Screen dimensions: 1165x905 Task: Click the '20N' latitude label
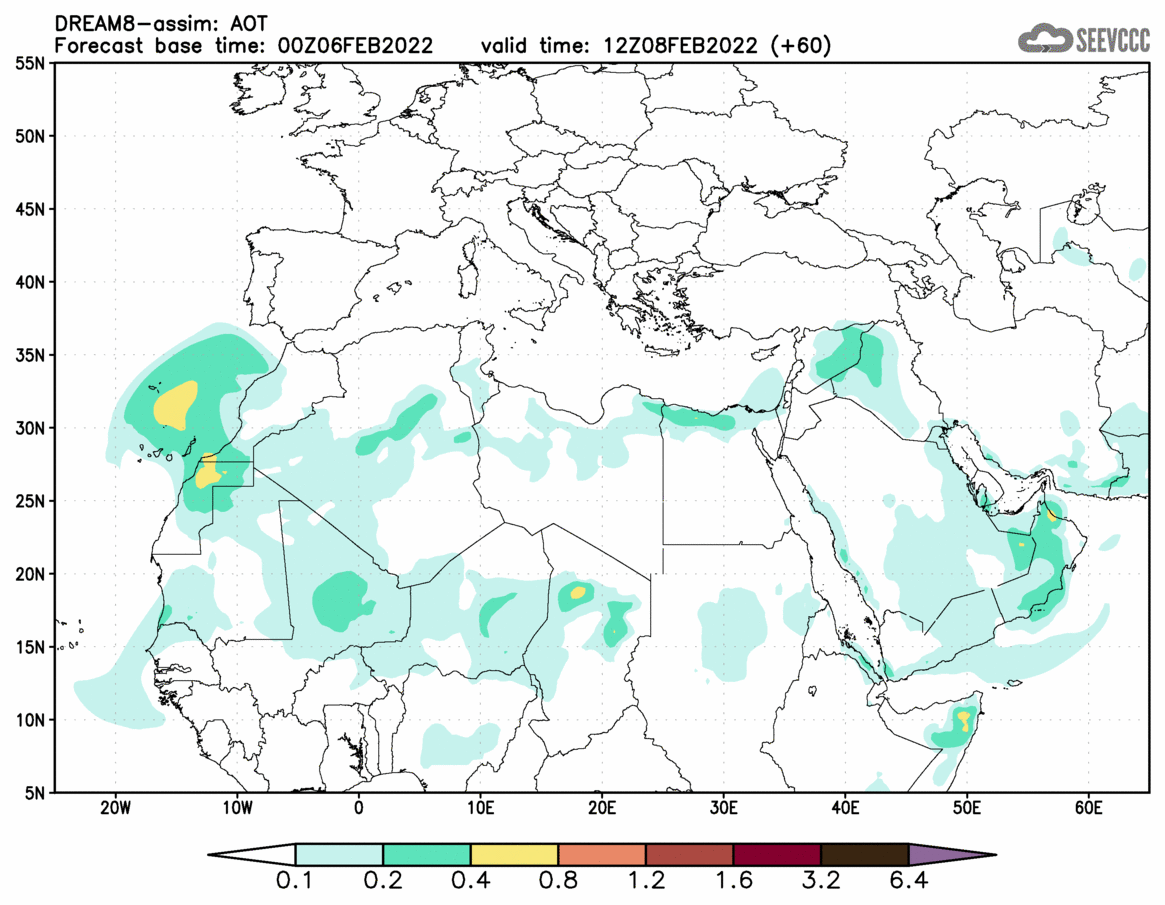click(30, 574)
